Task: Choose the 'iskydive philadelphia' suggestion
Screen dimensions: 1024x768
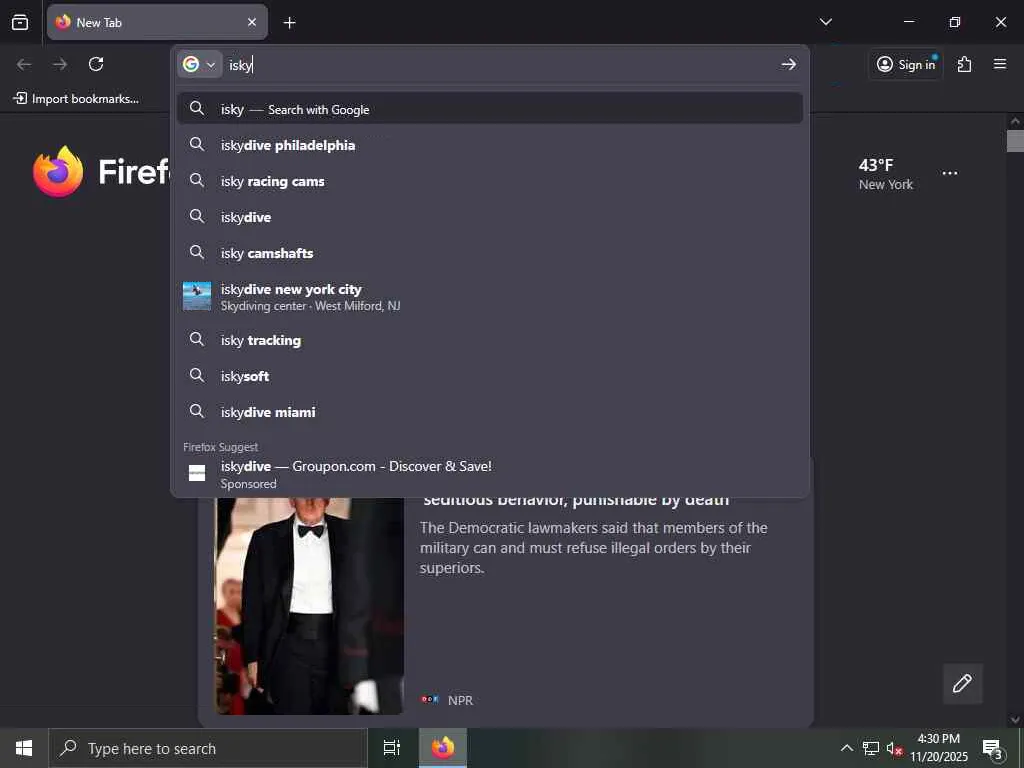Action: pos(490,145)
